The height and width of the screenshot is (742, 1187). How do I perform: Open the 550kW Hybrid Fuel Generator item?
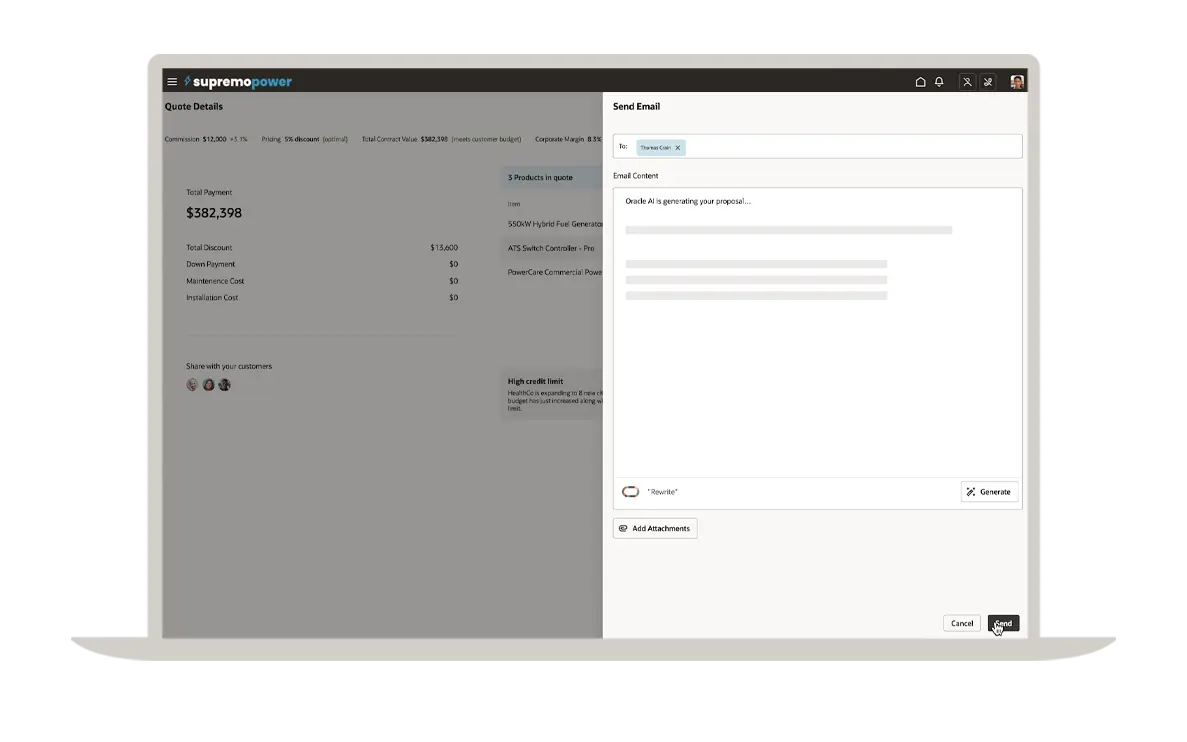click(x=555, y=224)
